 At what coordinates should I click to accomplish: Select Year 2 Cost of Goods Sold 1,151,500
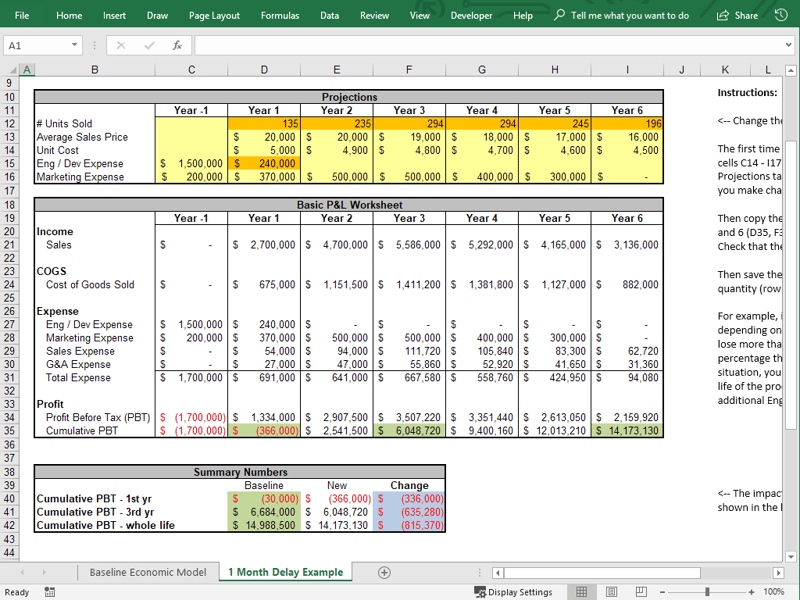click(x=337, y=285)
